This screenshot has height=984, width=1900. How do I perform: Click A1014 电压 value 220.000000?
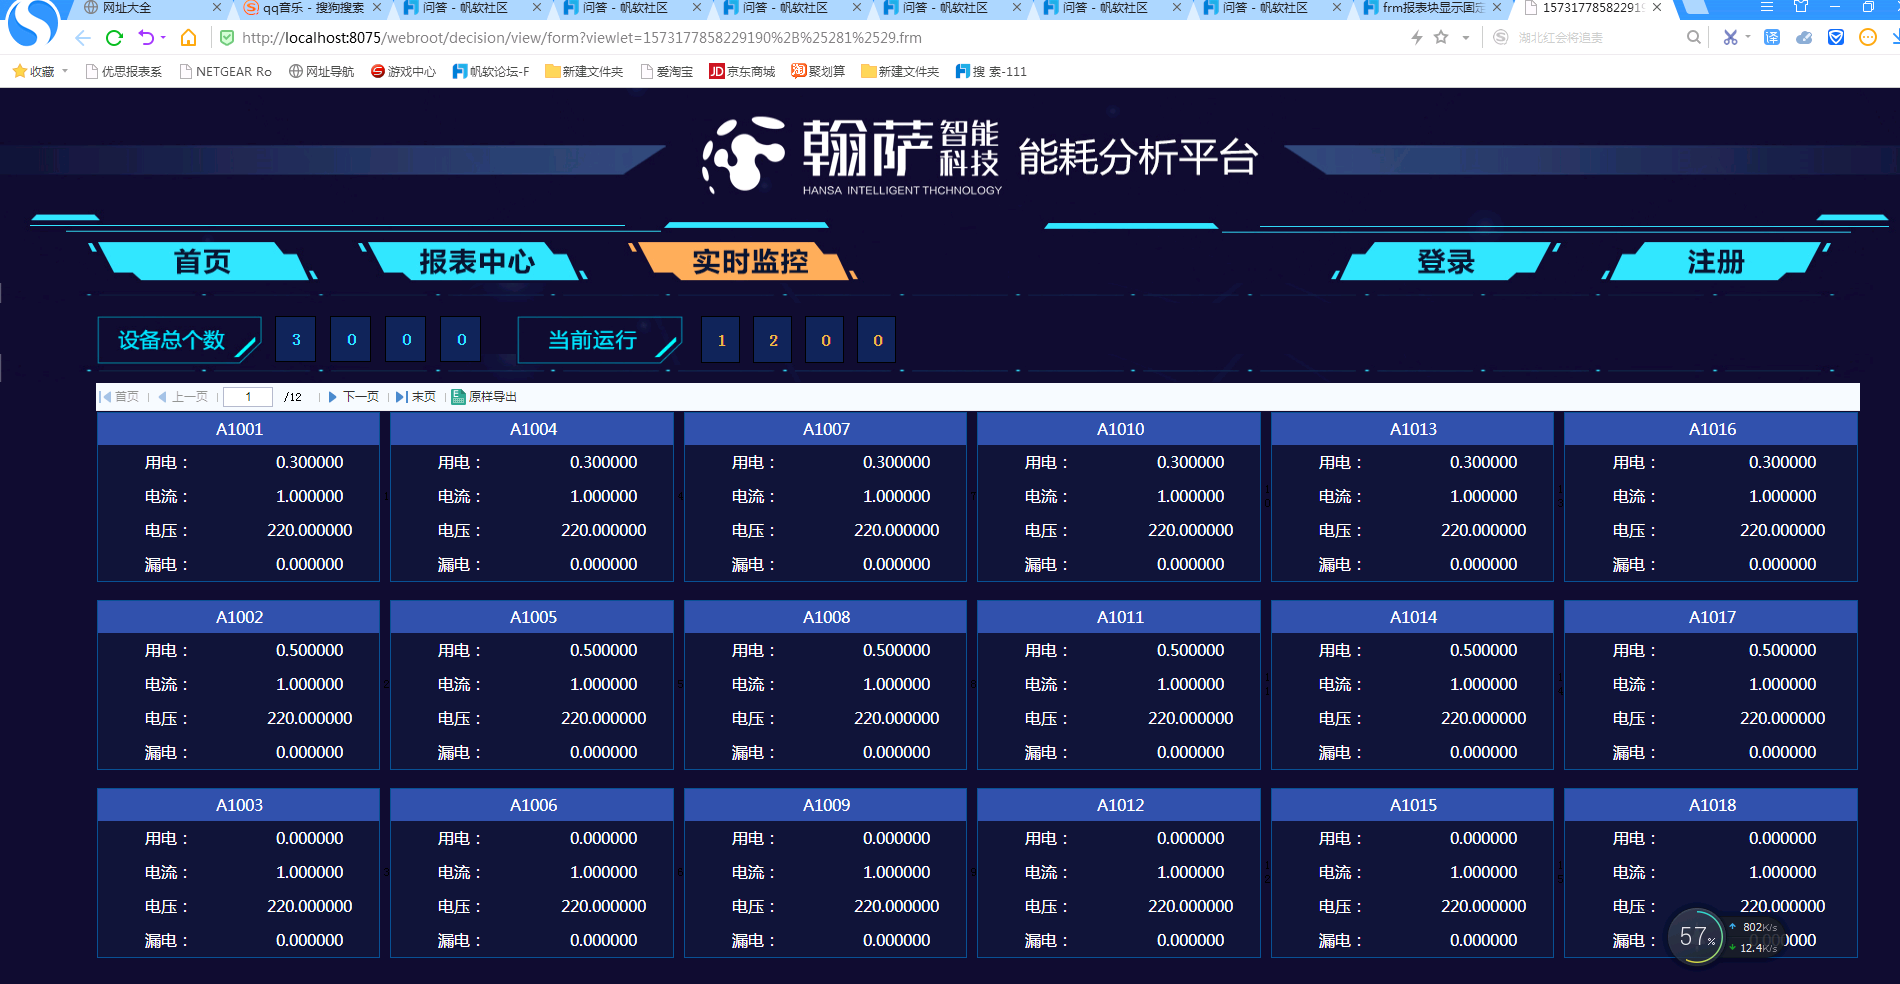click(x=1484, y=718)
